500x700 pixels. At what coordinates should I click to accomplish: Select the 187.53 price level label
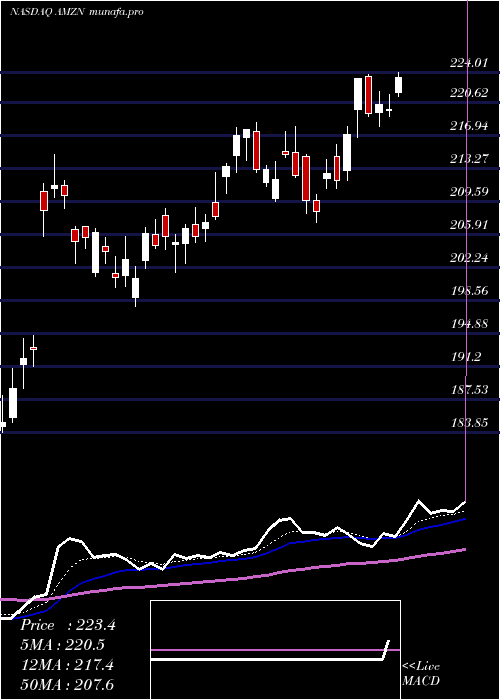(469, 389)
